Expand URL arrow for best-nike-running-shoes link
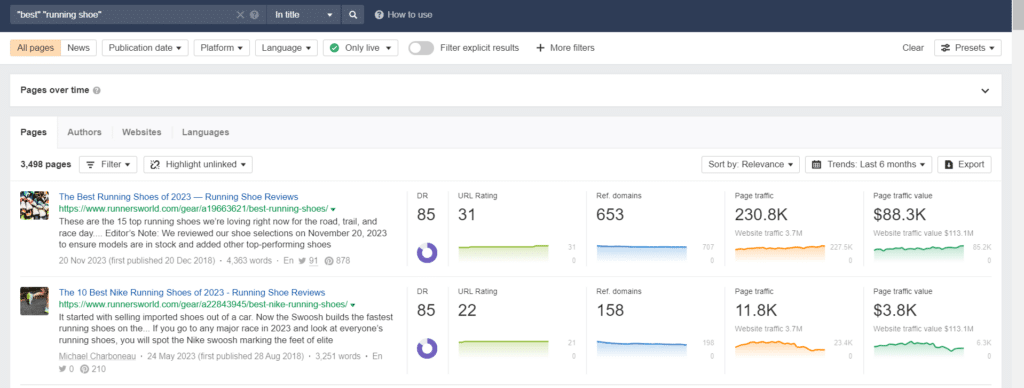1024x388 pixels. pyautogui.click(x=353, y=306)
